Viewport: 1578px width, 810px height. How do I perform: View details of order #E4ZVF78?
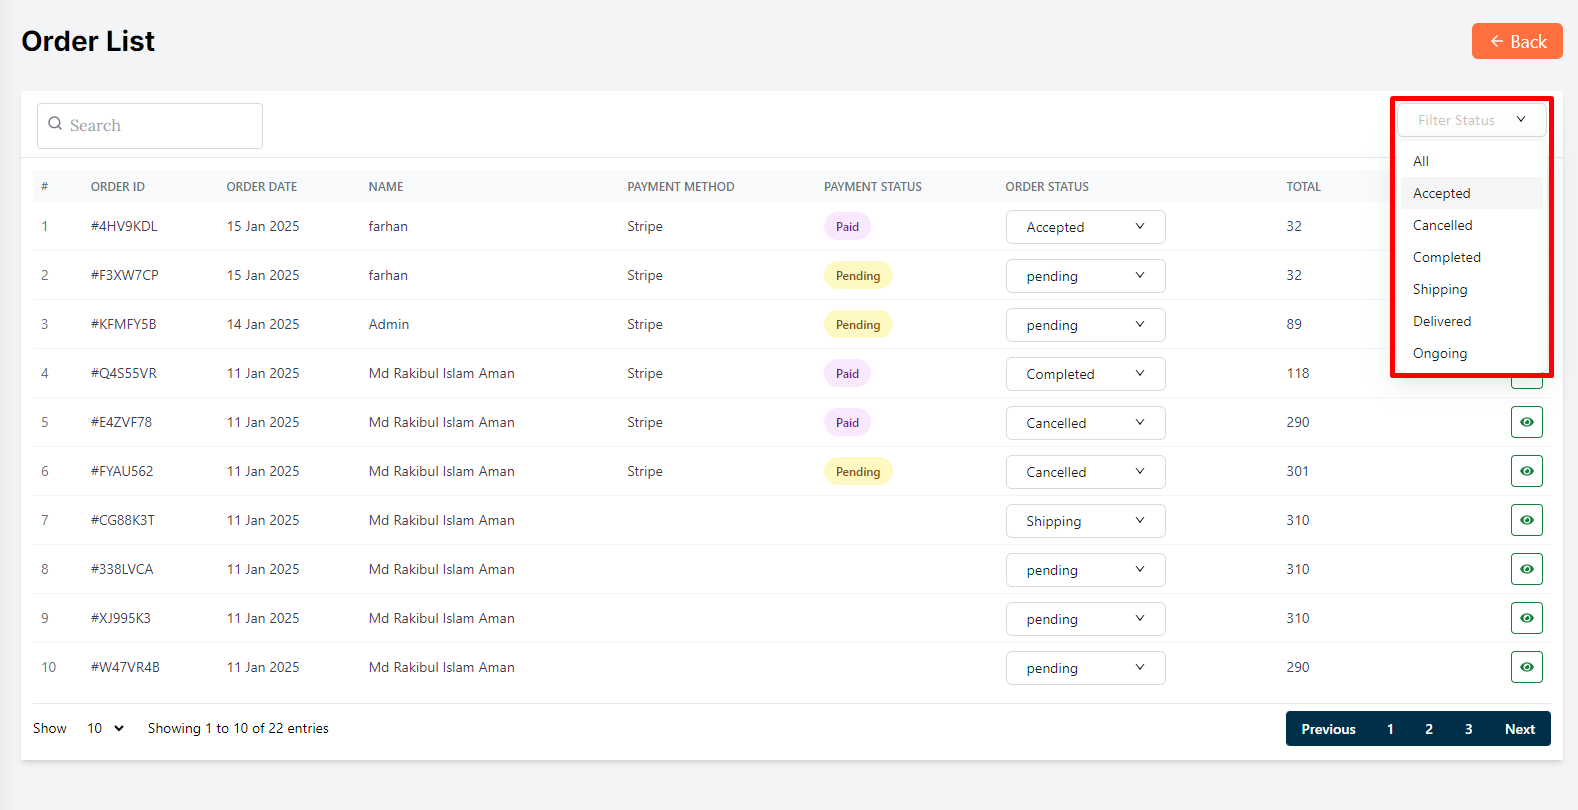[1526, 422]
